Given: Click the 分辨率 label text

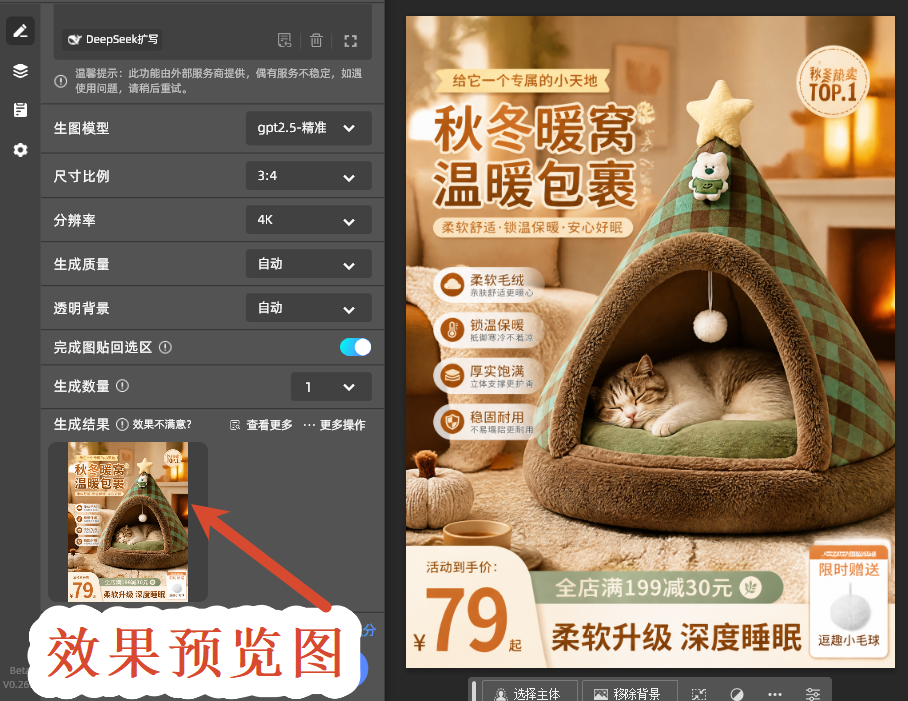Looking at the screenshot, I should pos(75,220).
